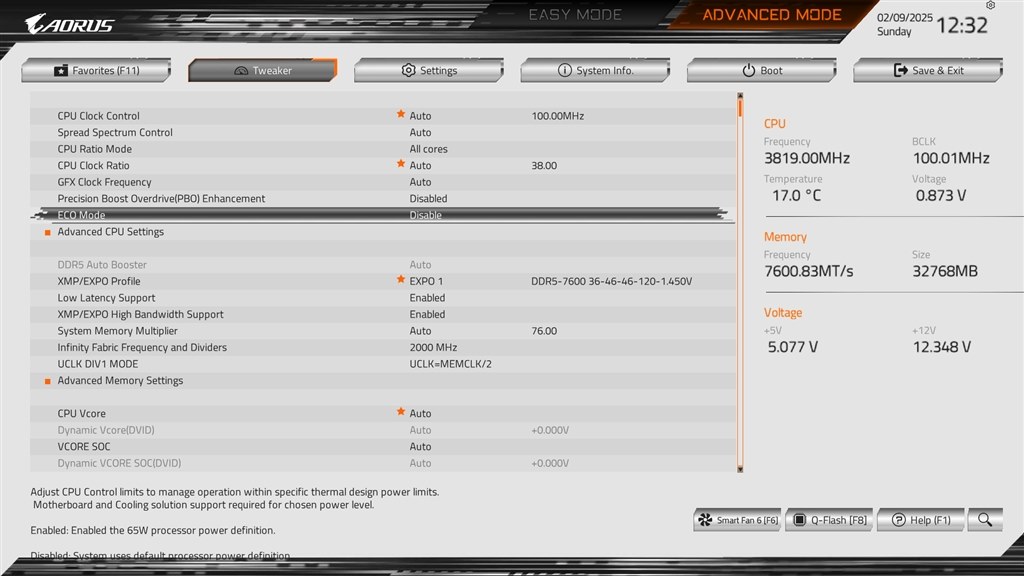Click the 7600.83MT/s memory frequency reading
Viewport: 1024px width, 576px height.
[x=808, y=271]
